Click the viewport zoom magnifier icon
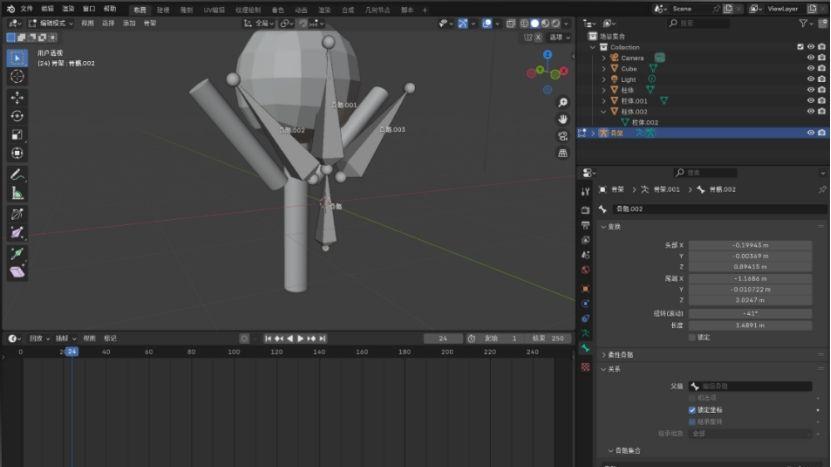 563,102
